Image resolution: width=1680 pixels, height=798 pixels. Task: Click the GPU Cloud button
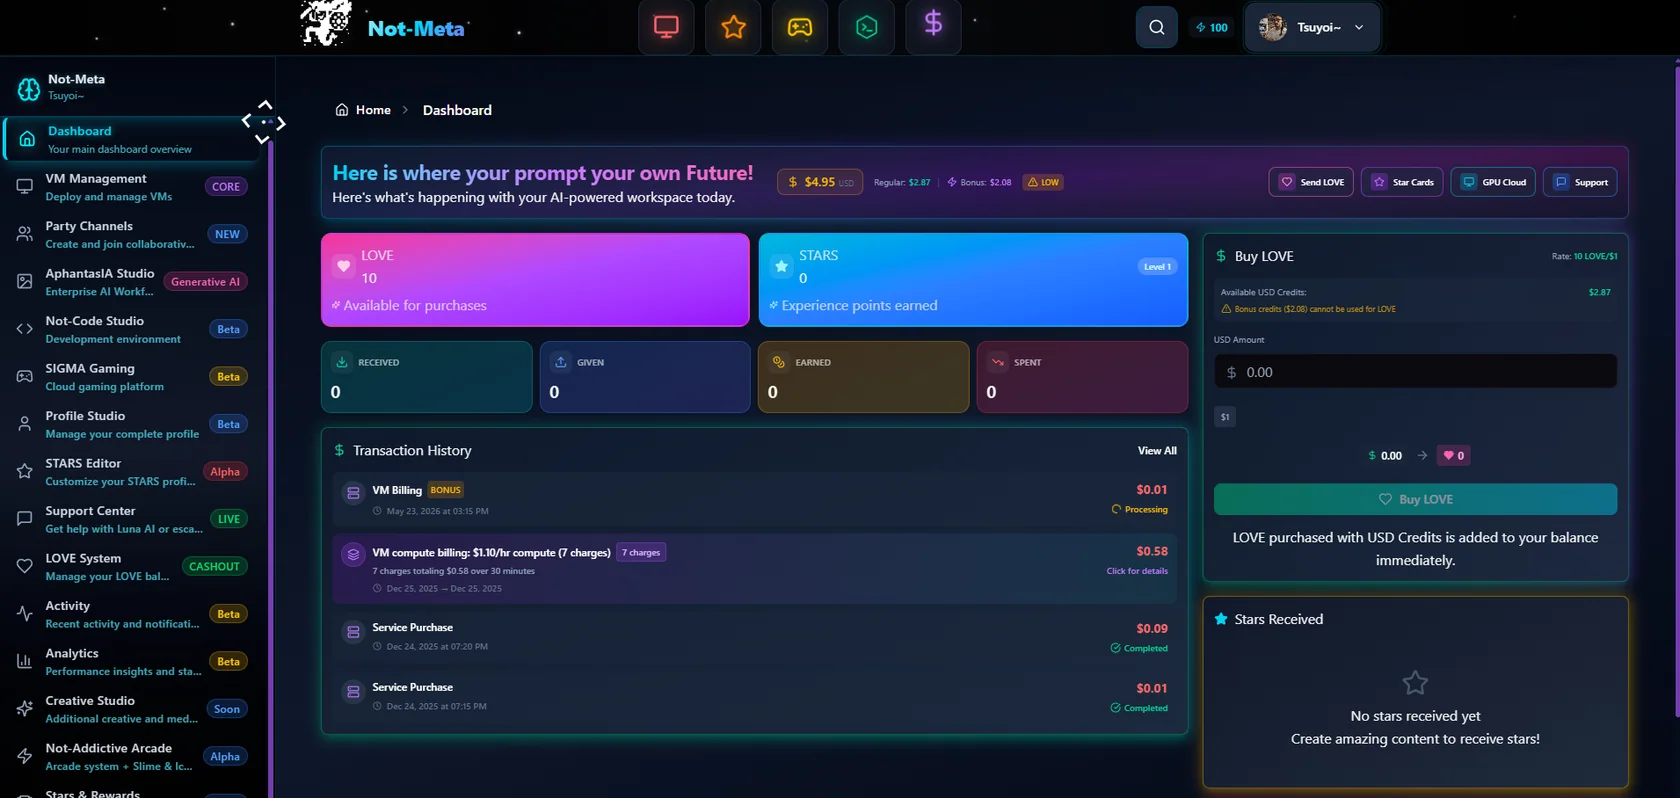pos(1493,182)
